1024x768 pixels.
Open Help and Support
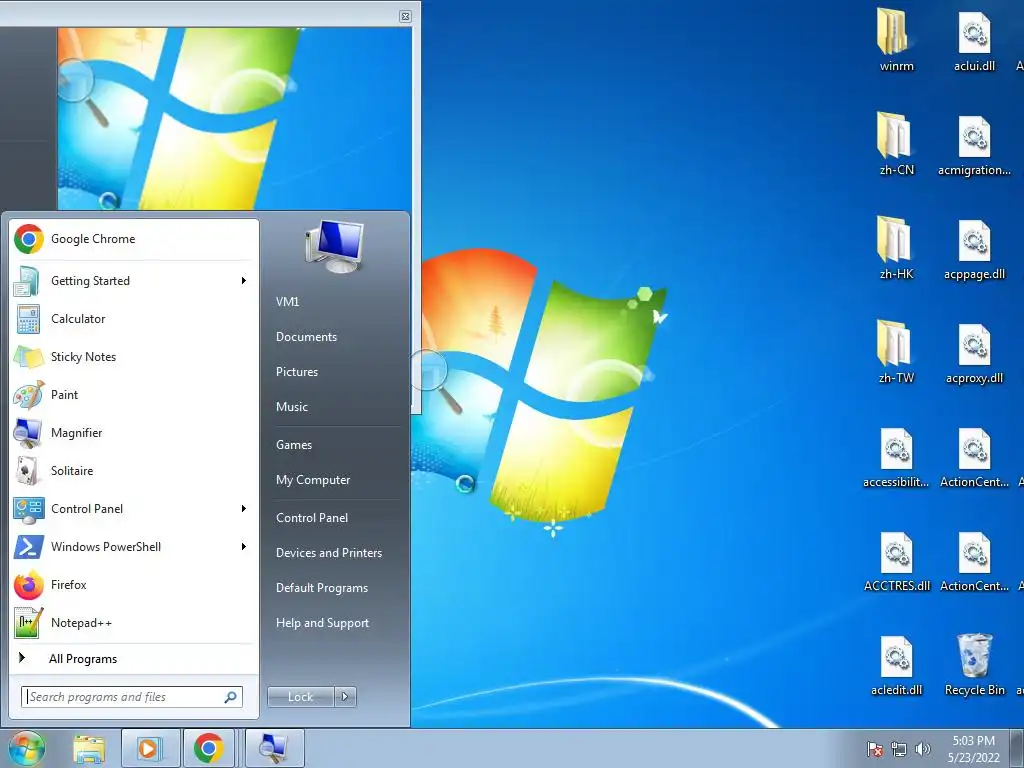click(x=322, y=623)
